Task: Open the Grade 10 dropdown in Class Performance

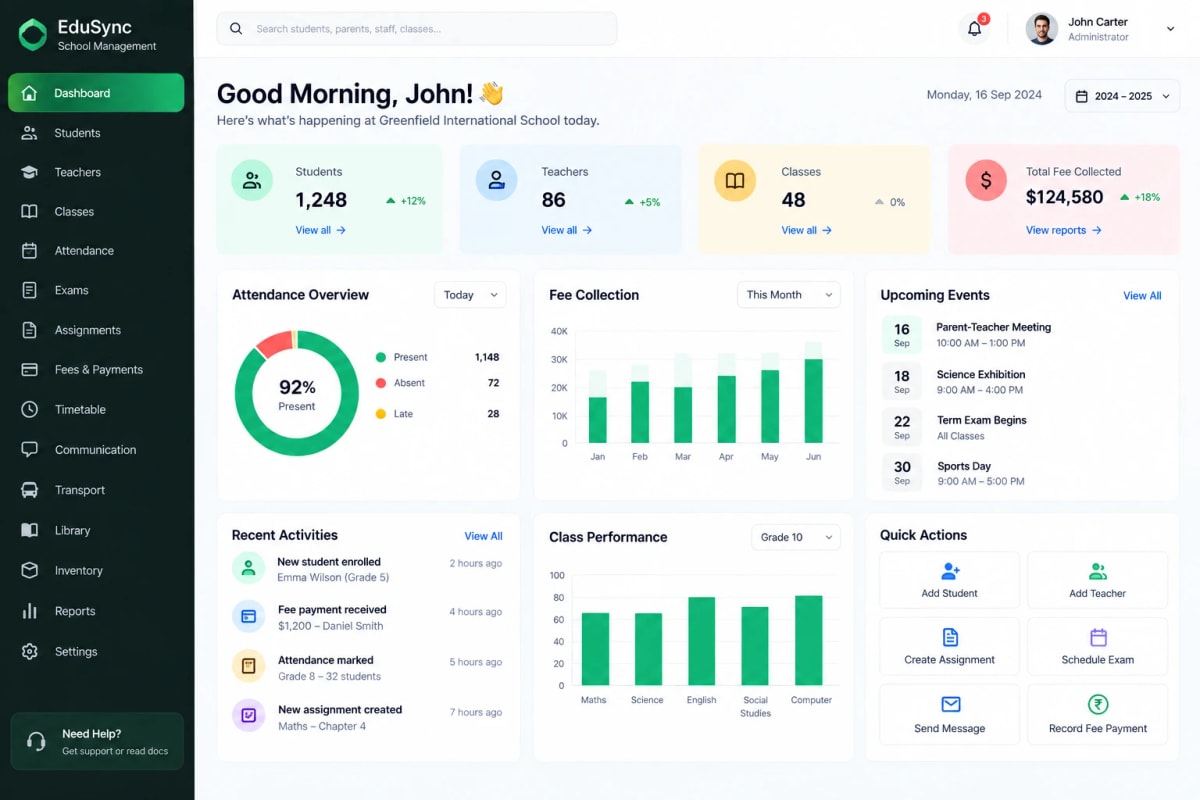Action: [796, 537]
